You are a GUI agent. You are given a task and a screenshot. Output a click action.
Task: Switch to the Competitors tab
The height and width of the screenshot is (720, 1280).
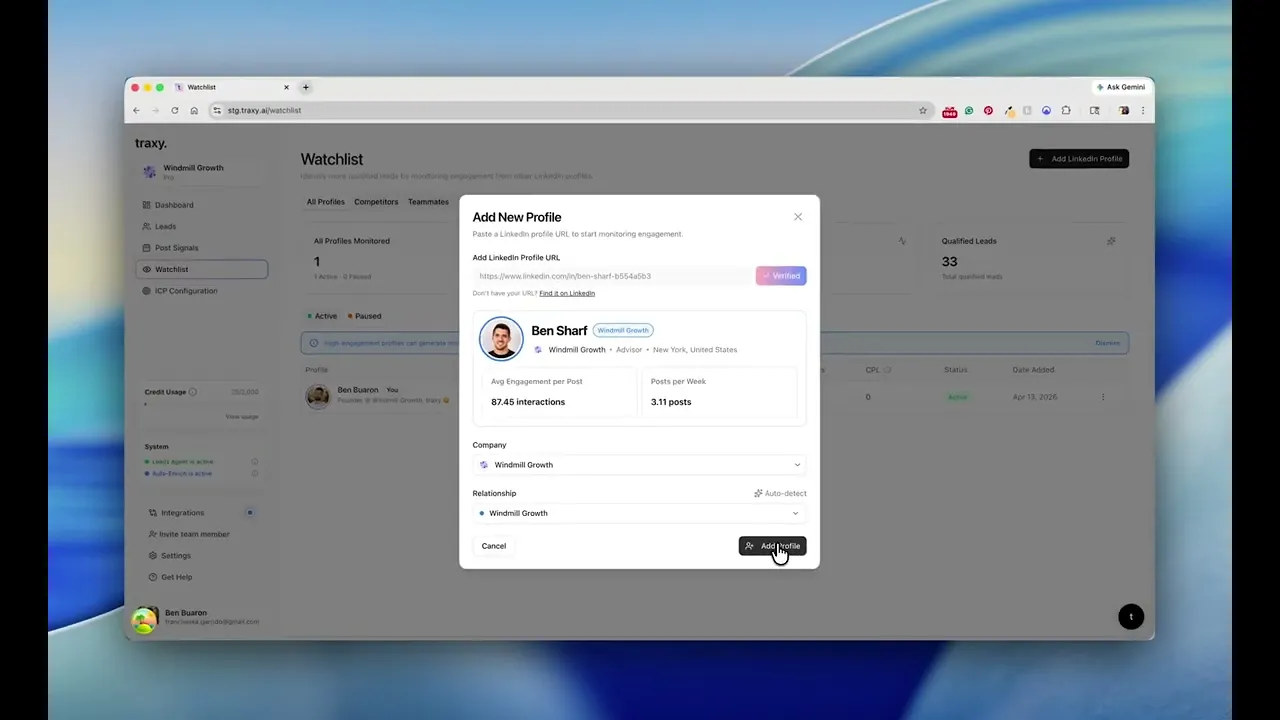coord(376,202)
